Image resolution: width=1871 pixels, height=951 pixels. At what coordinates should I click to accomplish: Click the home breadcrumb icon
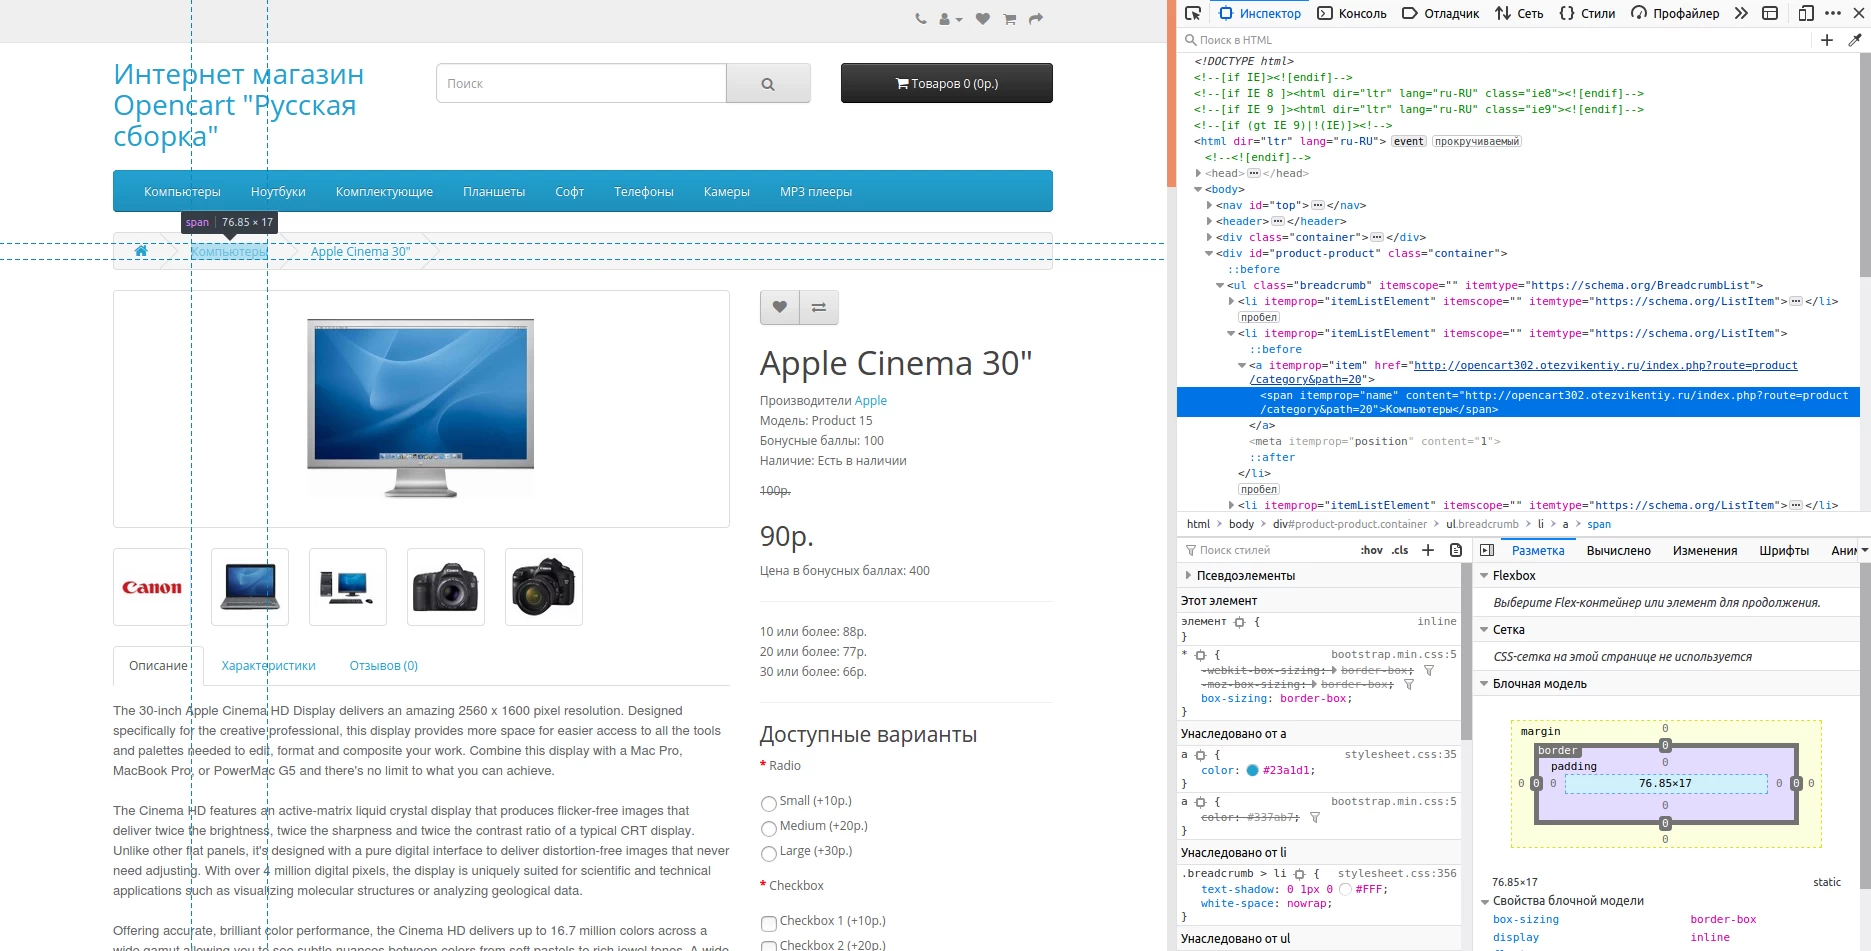[x=141, y=251]
